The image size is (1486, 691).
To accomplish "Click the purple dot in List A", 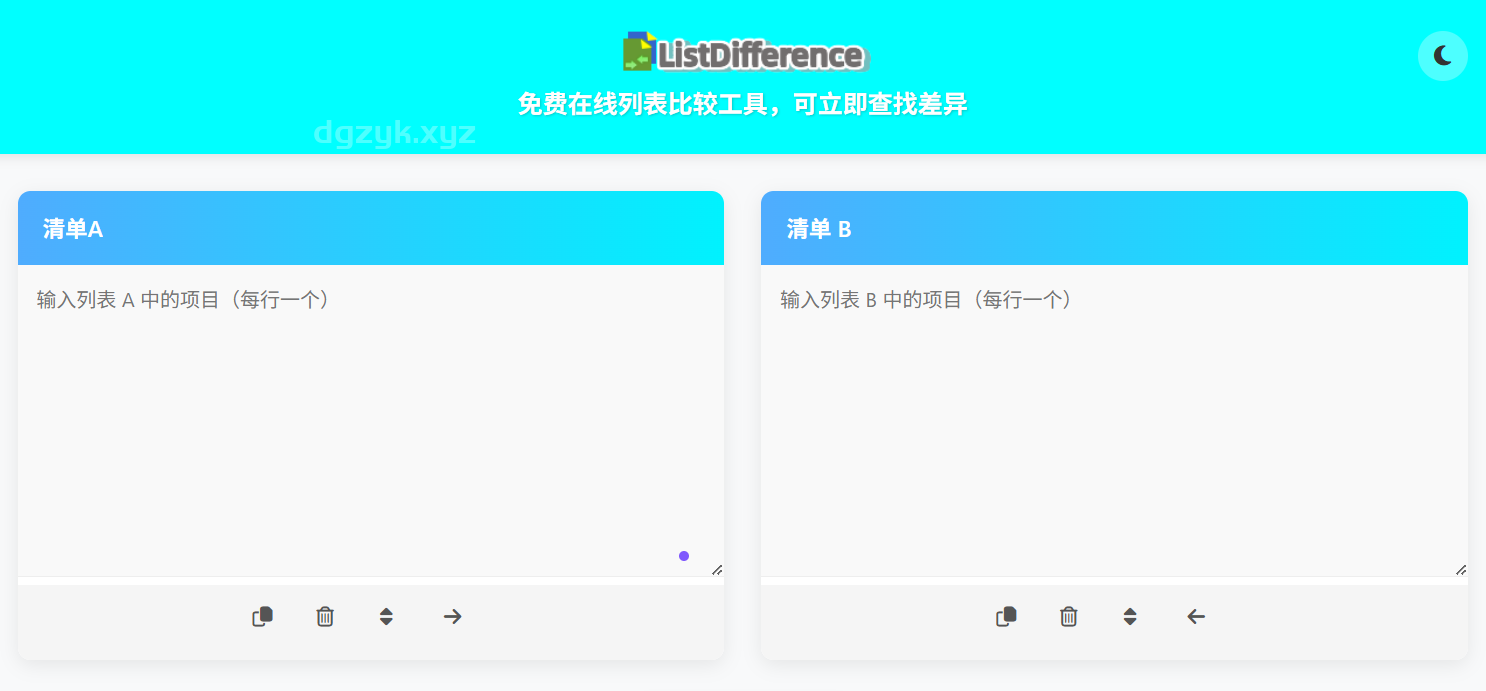I will coord(684,556).
